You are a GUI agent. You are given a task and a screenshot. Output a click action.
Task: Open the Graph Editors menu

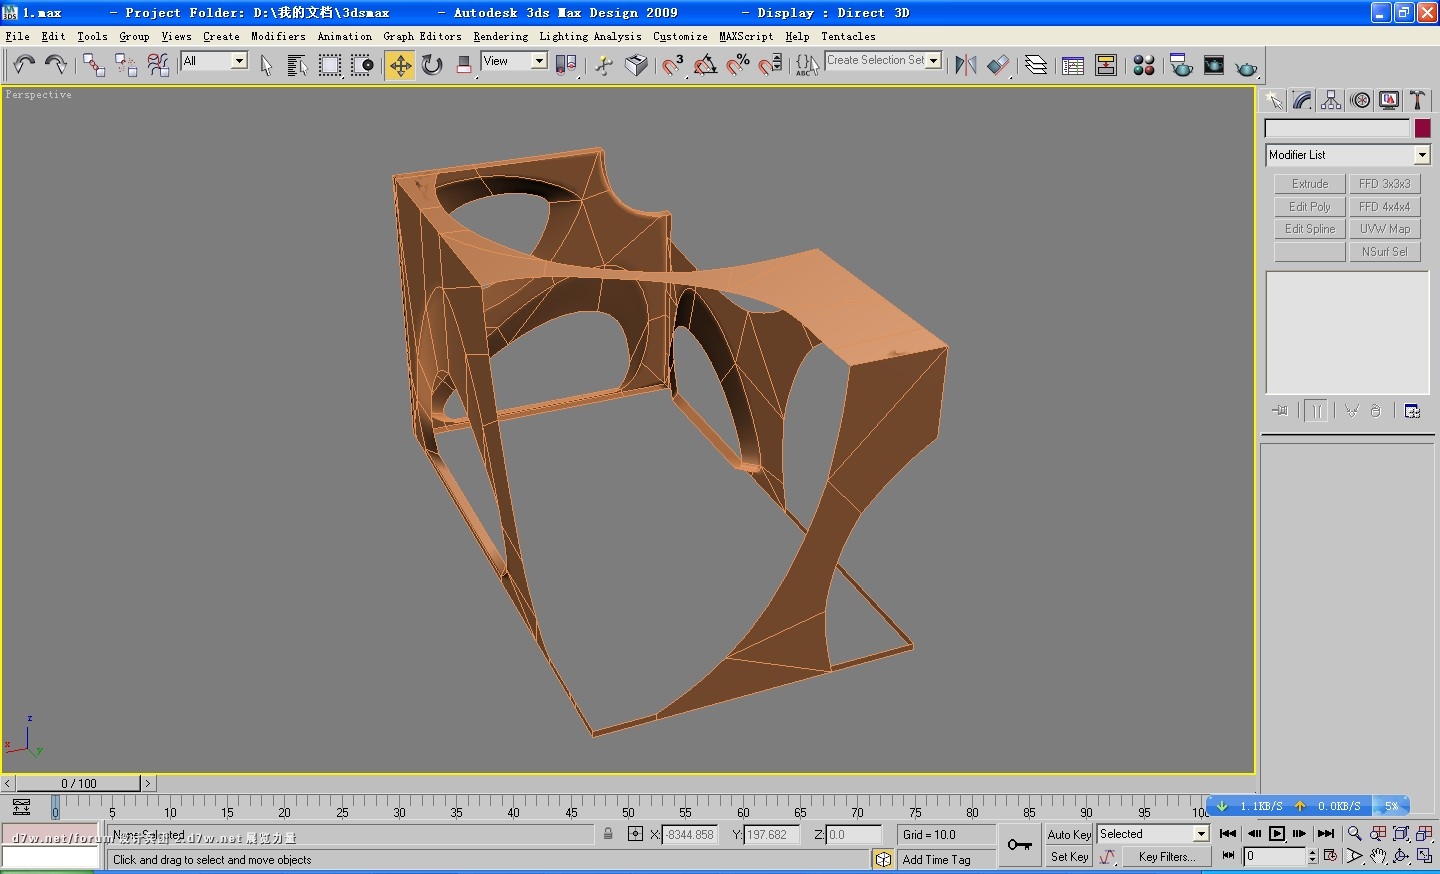click(422, 36)
